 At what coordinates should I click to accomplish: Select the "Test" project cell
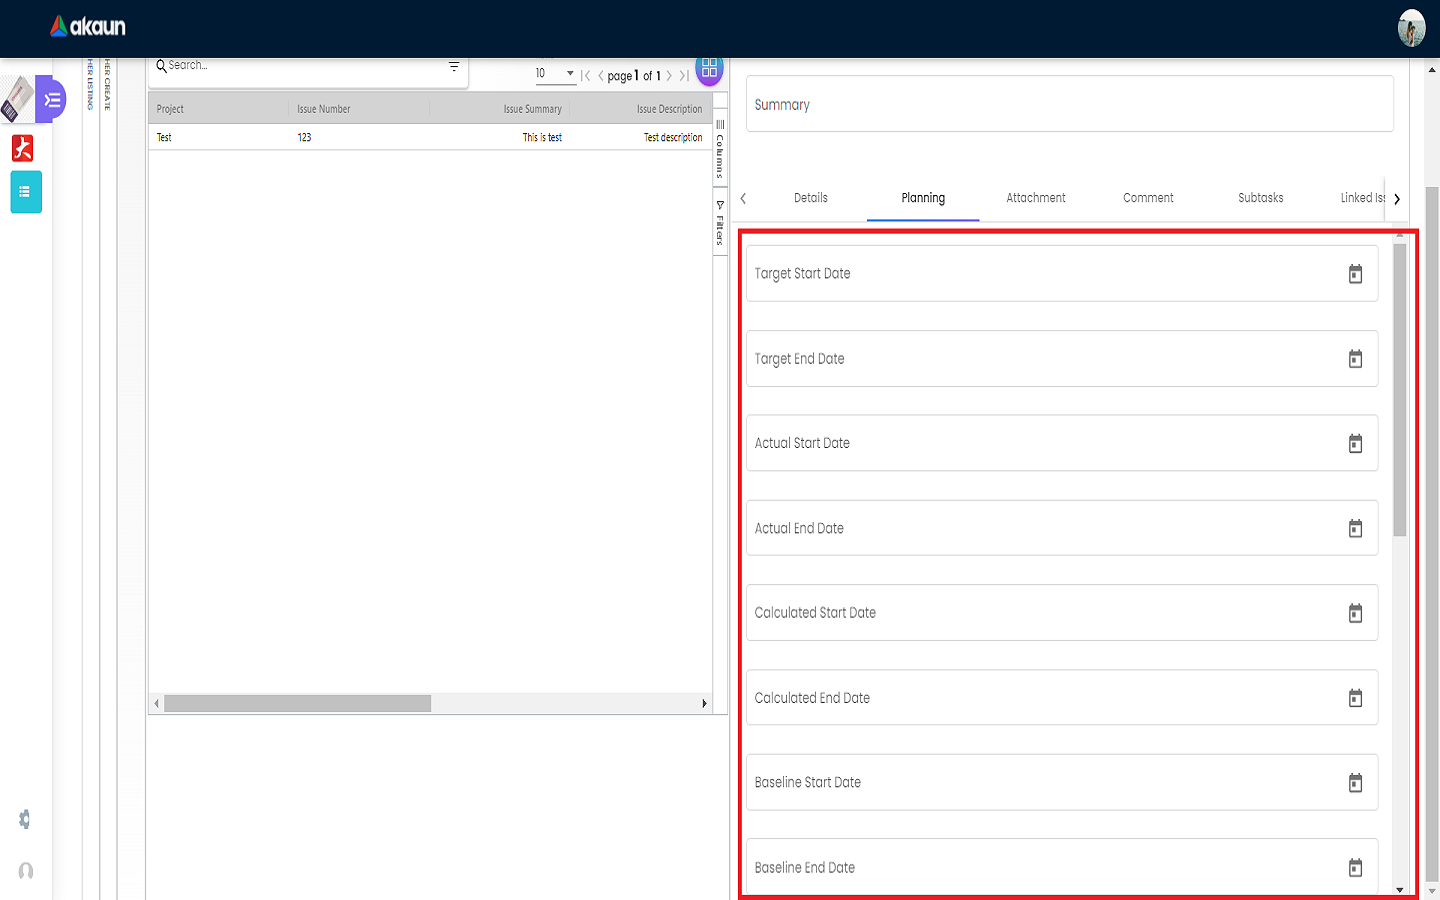[219, 137]
